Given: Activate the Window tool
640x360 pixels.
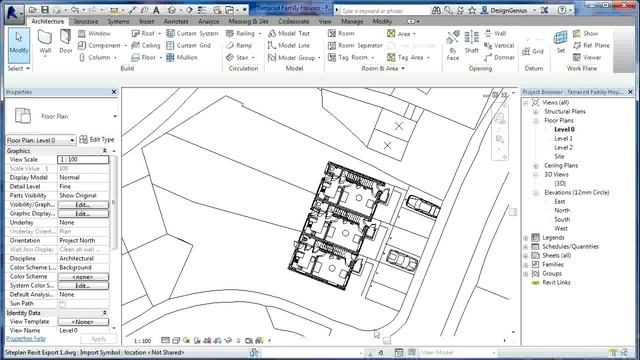Looking at the screenshot, I should (94, 33).
